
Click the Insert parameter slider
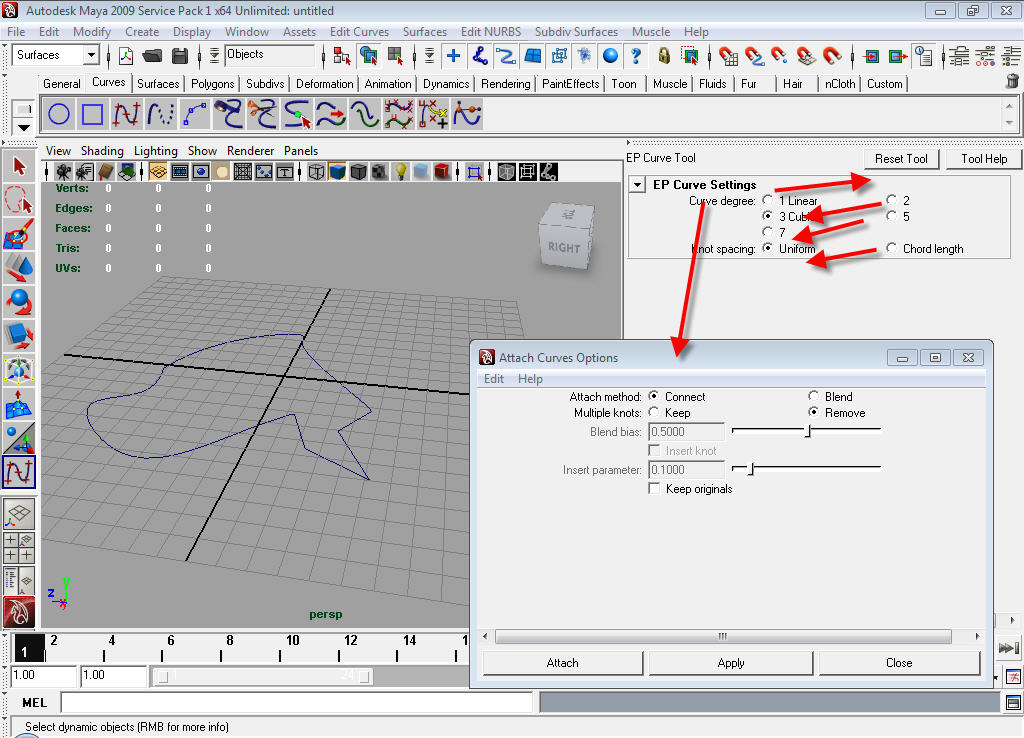[807, 468]
